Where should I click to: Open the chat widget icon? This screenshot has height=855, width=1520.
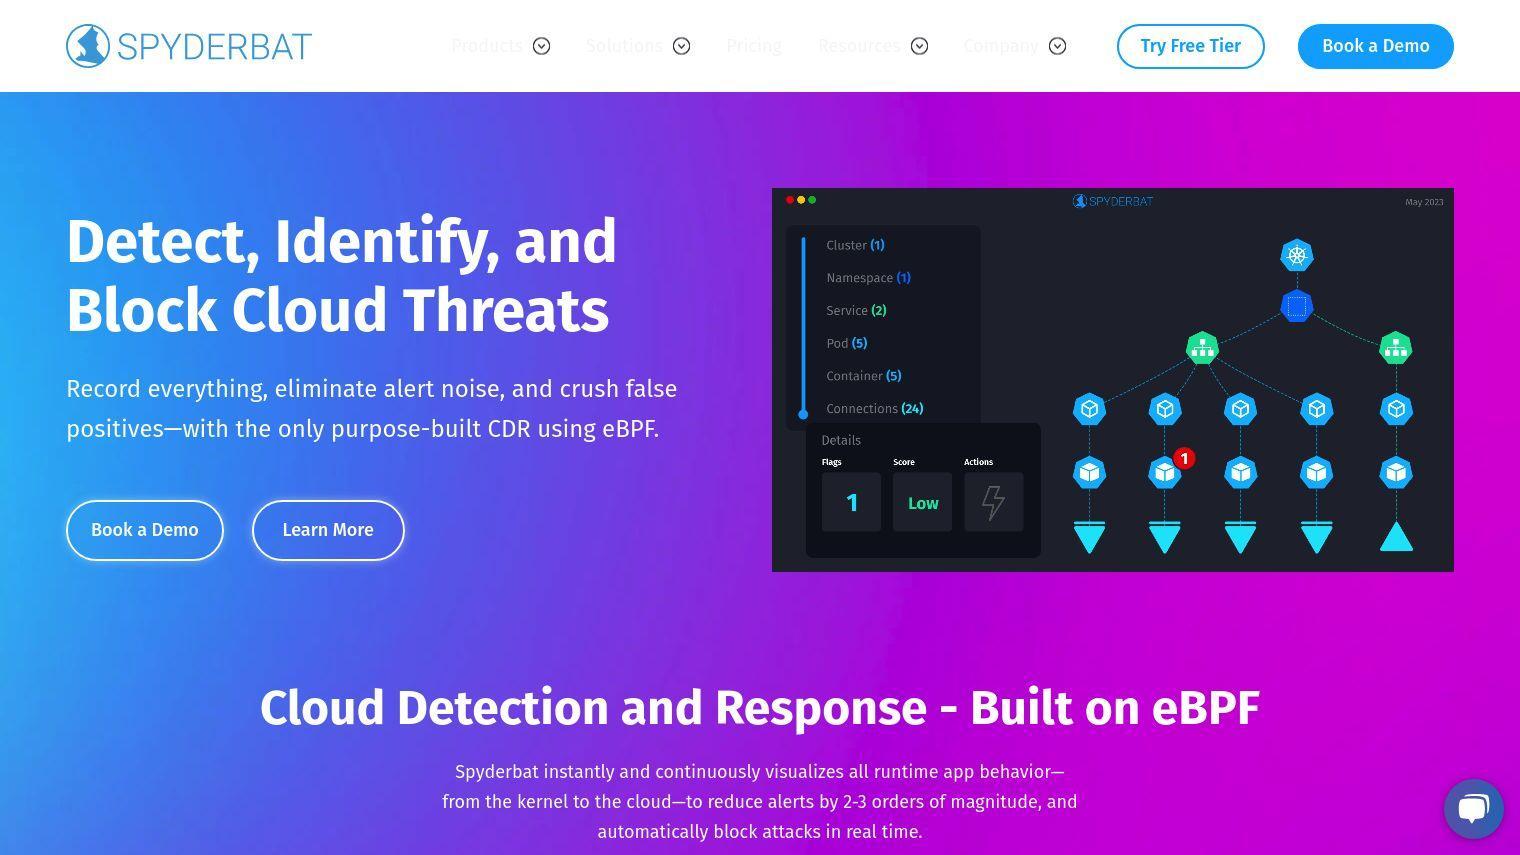1473,808
